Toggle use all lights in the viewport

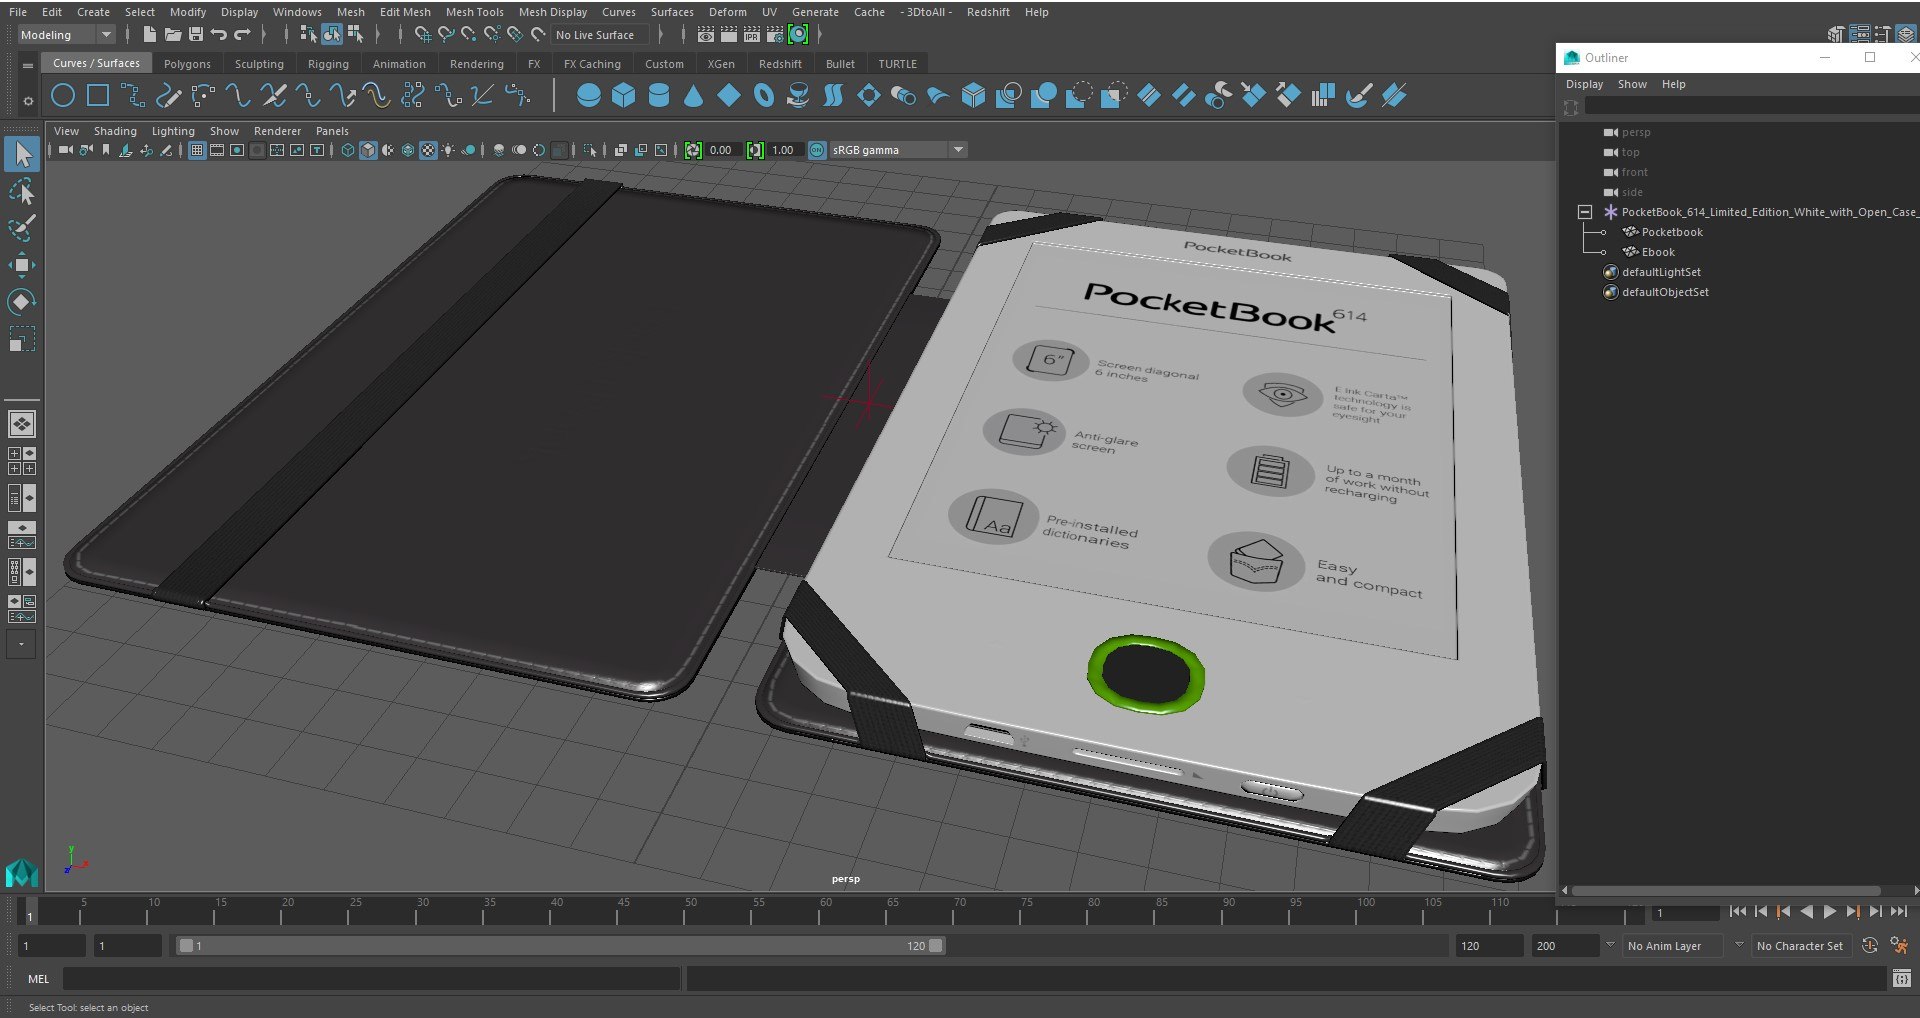click(448, 150)
